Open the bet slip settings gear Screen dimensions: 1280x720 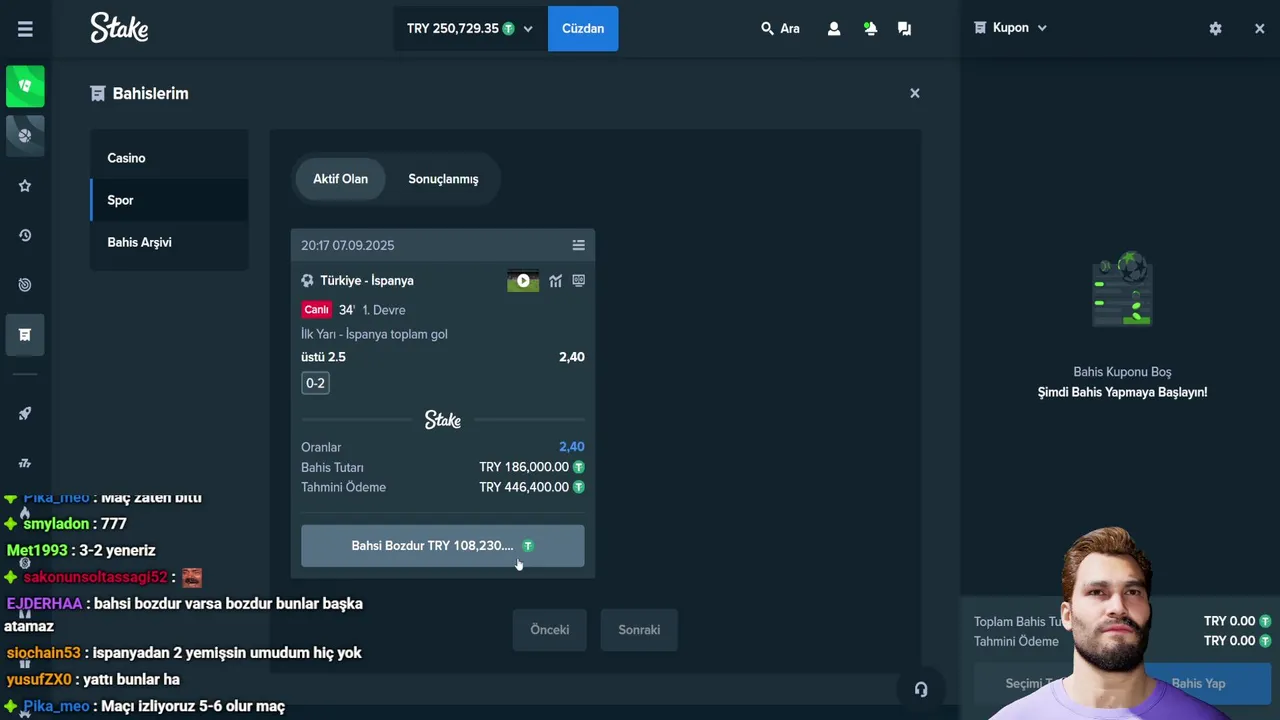click(x=1215, y=29)
